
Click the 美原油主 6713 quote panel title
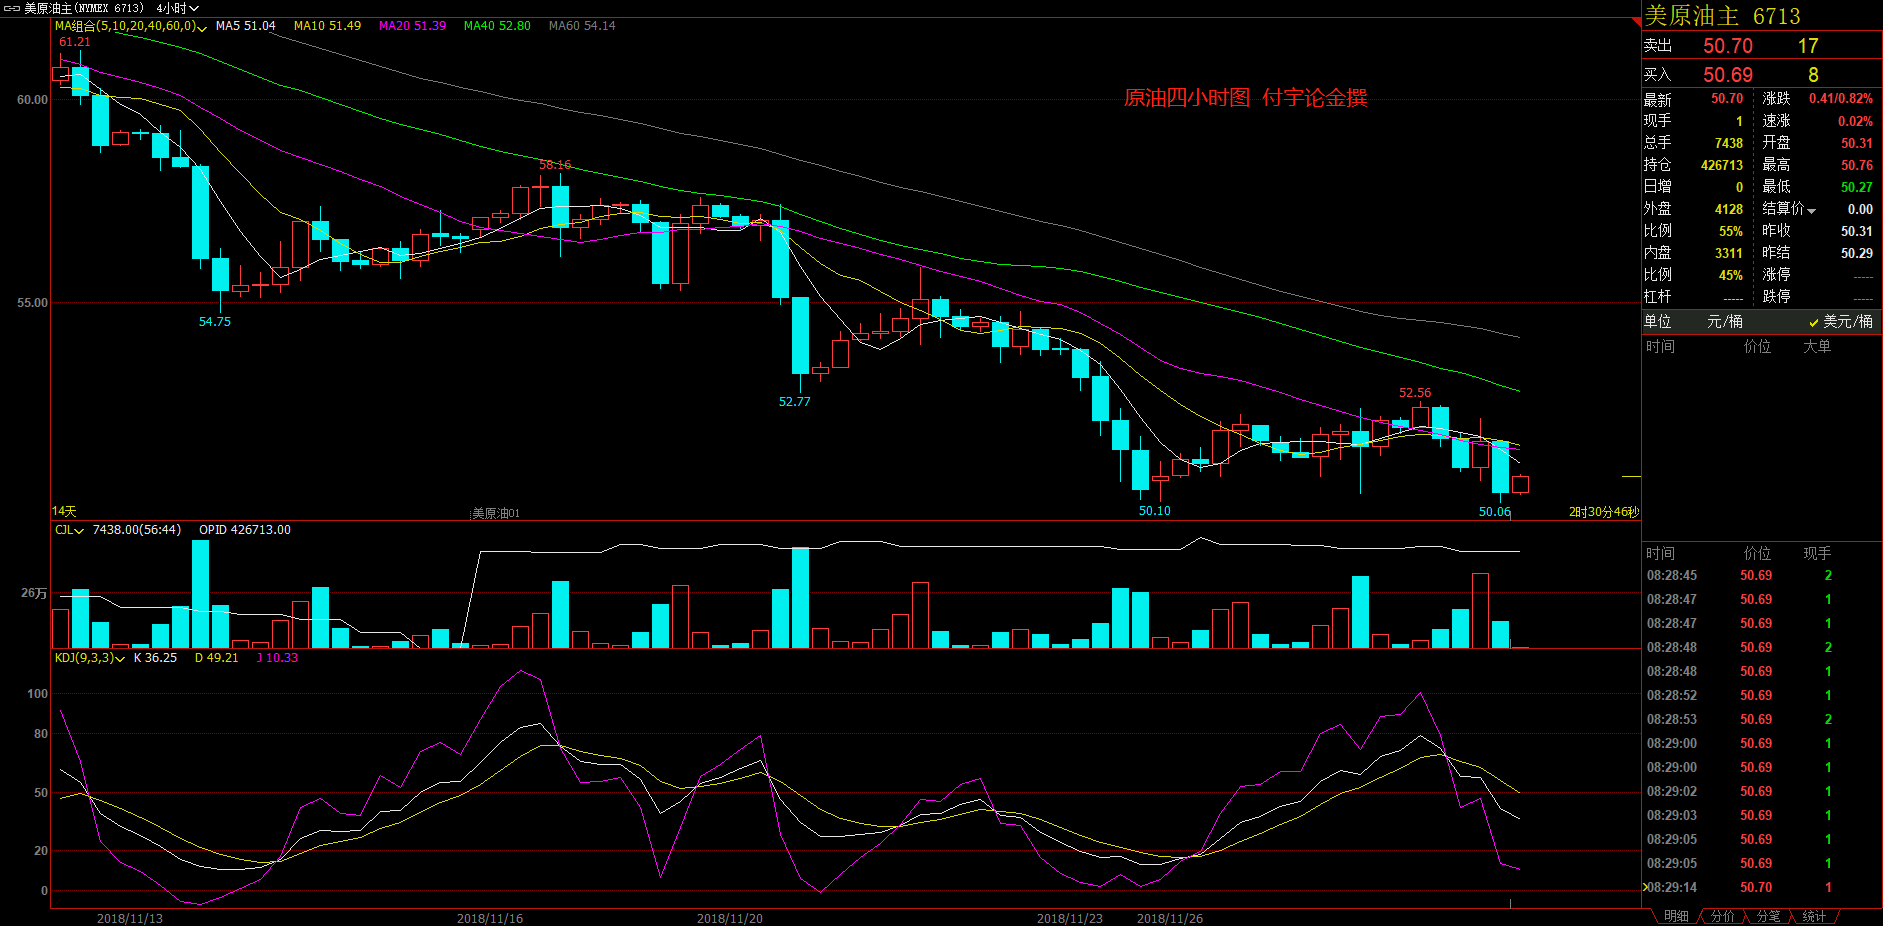pos(1722,16)
